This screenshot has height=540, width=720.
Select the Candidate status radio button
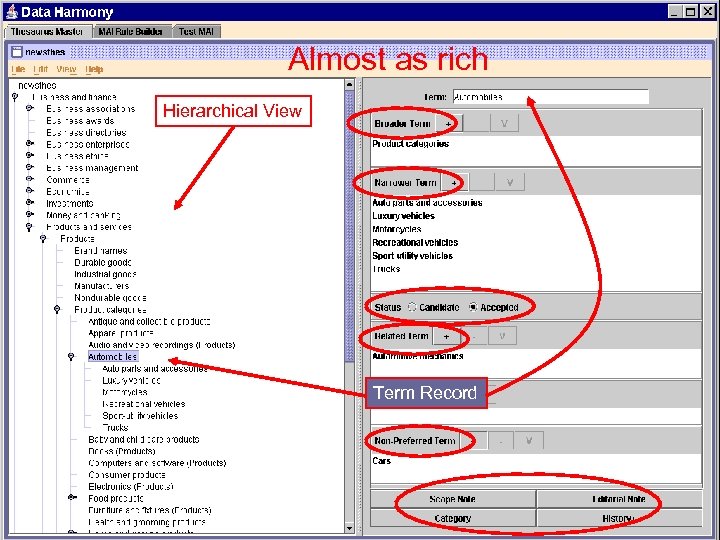point(412,307)
